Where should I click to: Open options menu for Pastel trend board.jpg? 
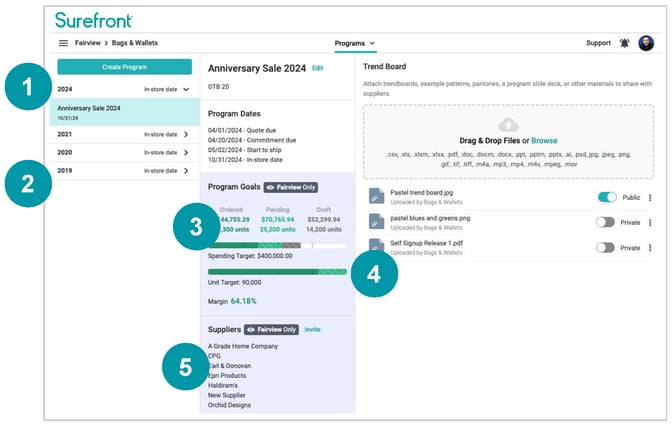pos(650,198)
